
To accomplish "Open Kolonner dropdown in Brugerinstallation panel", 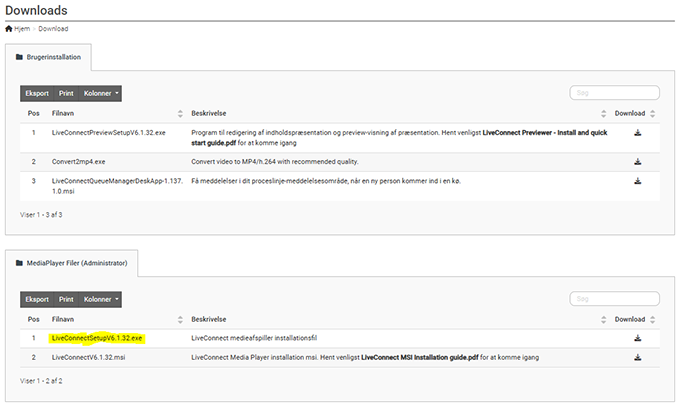I will (101, 93).
